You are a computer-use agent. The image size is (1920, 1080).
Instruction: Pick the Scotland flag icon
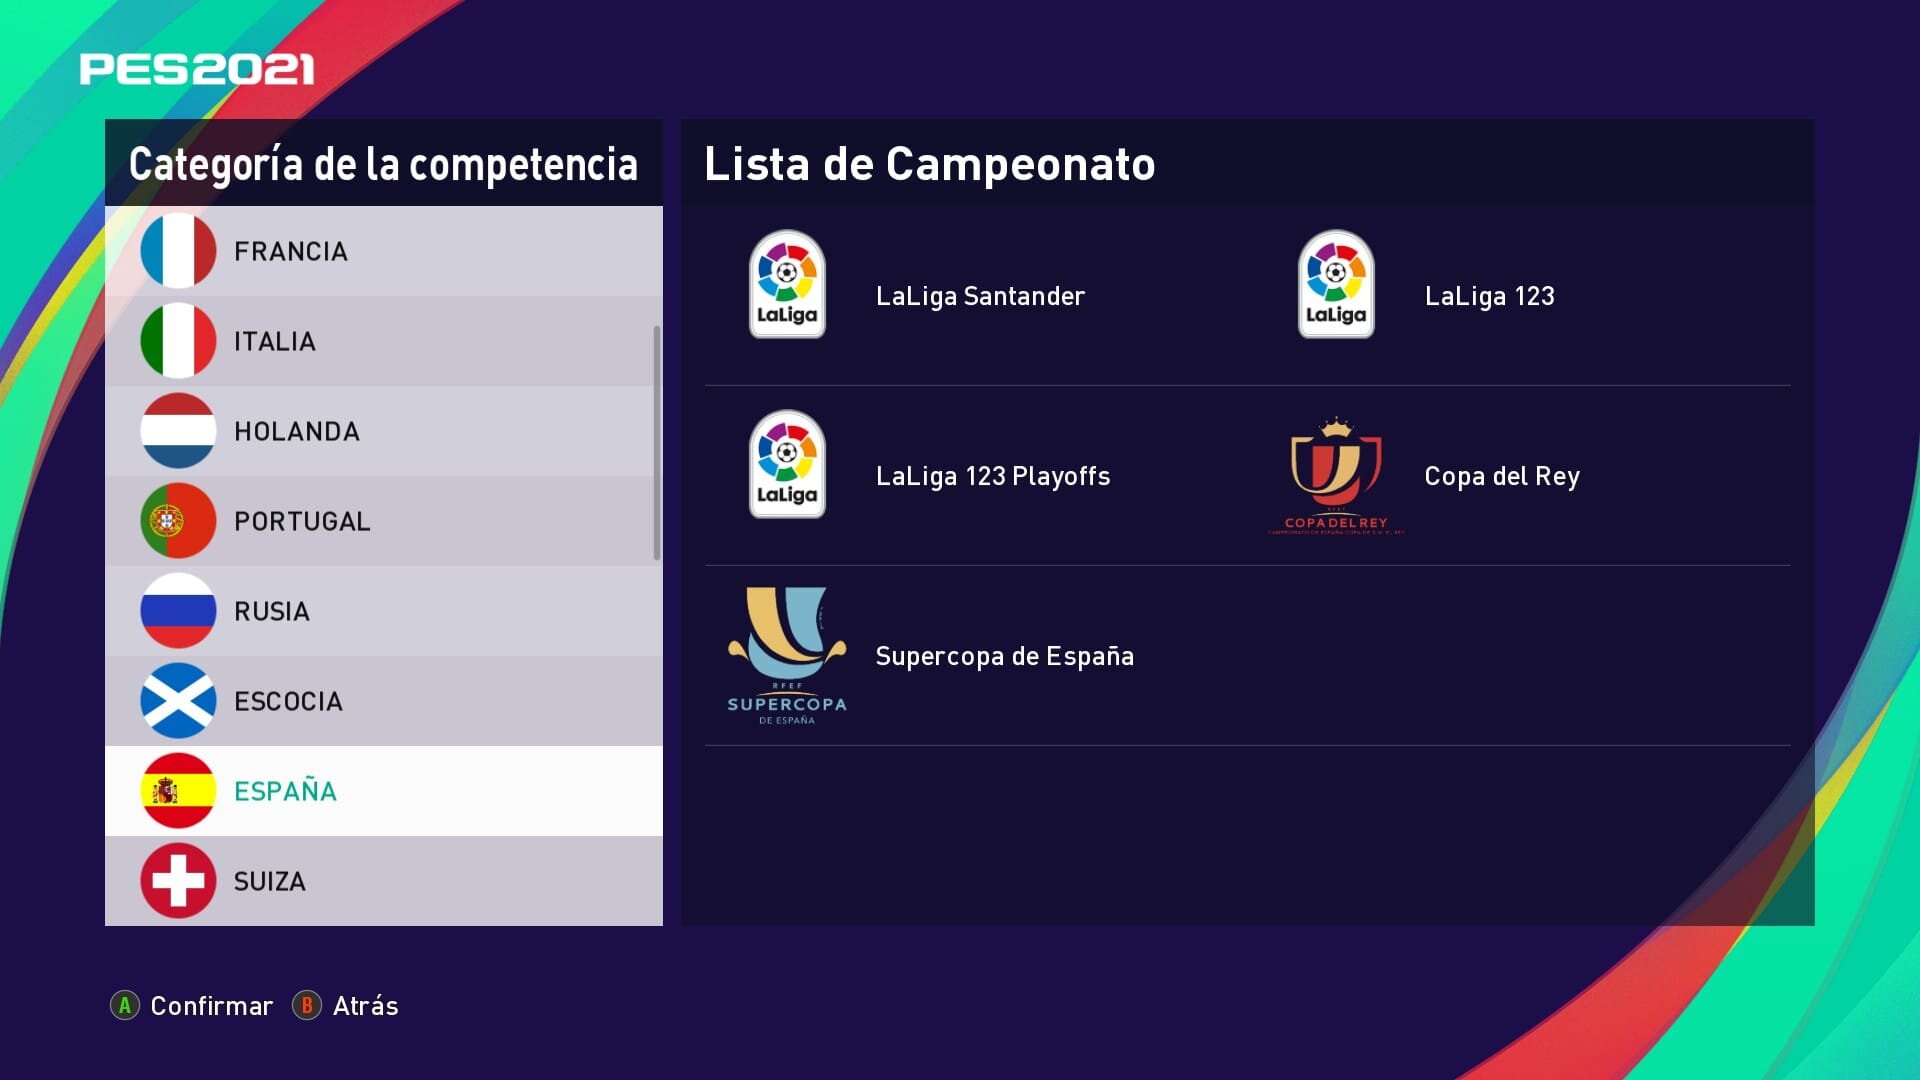(x=178, y=701)
